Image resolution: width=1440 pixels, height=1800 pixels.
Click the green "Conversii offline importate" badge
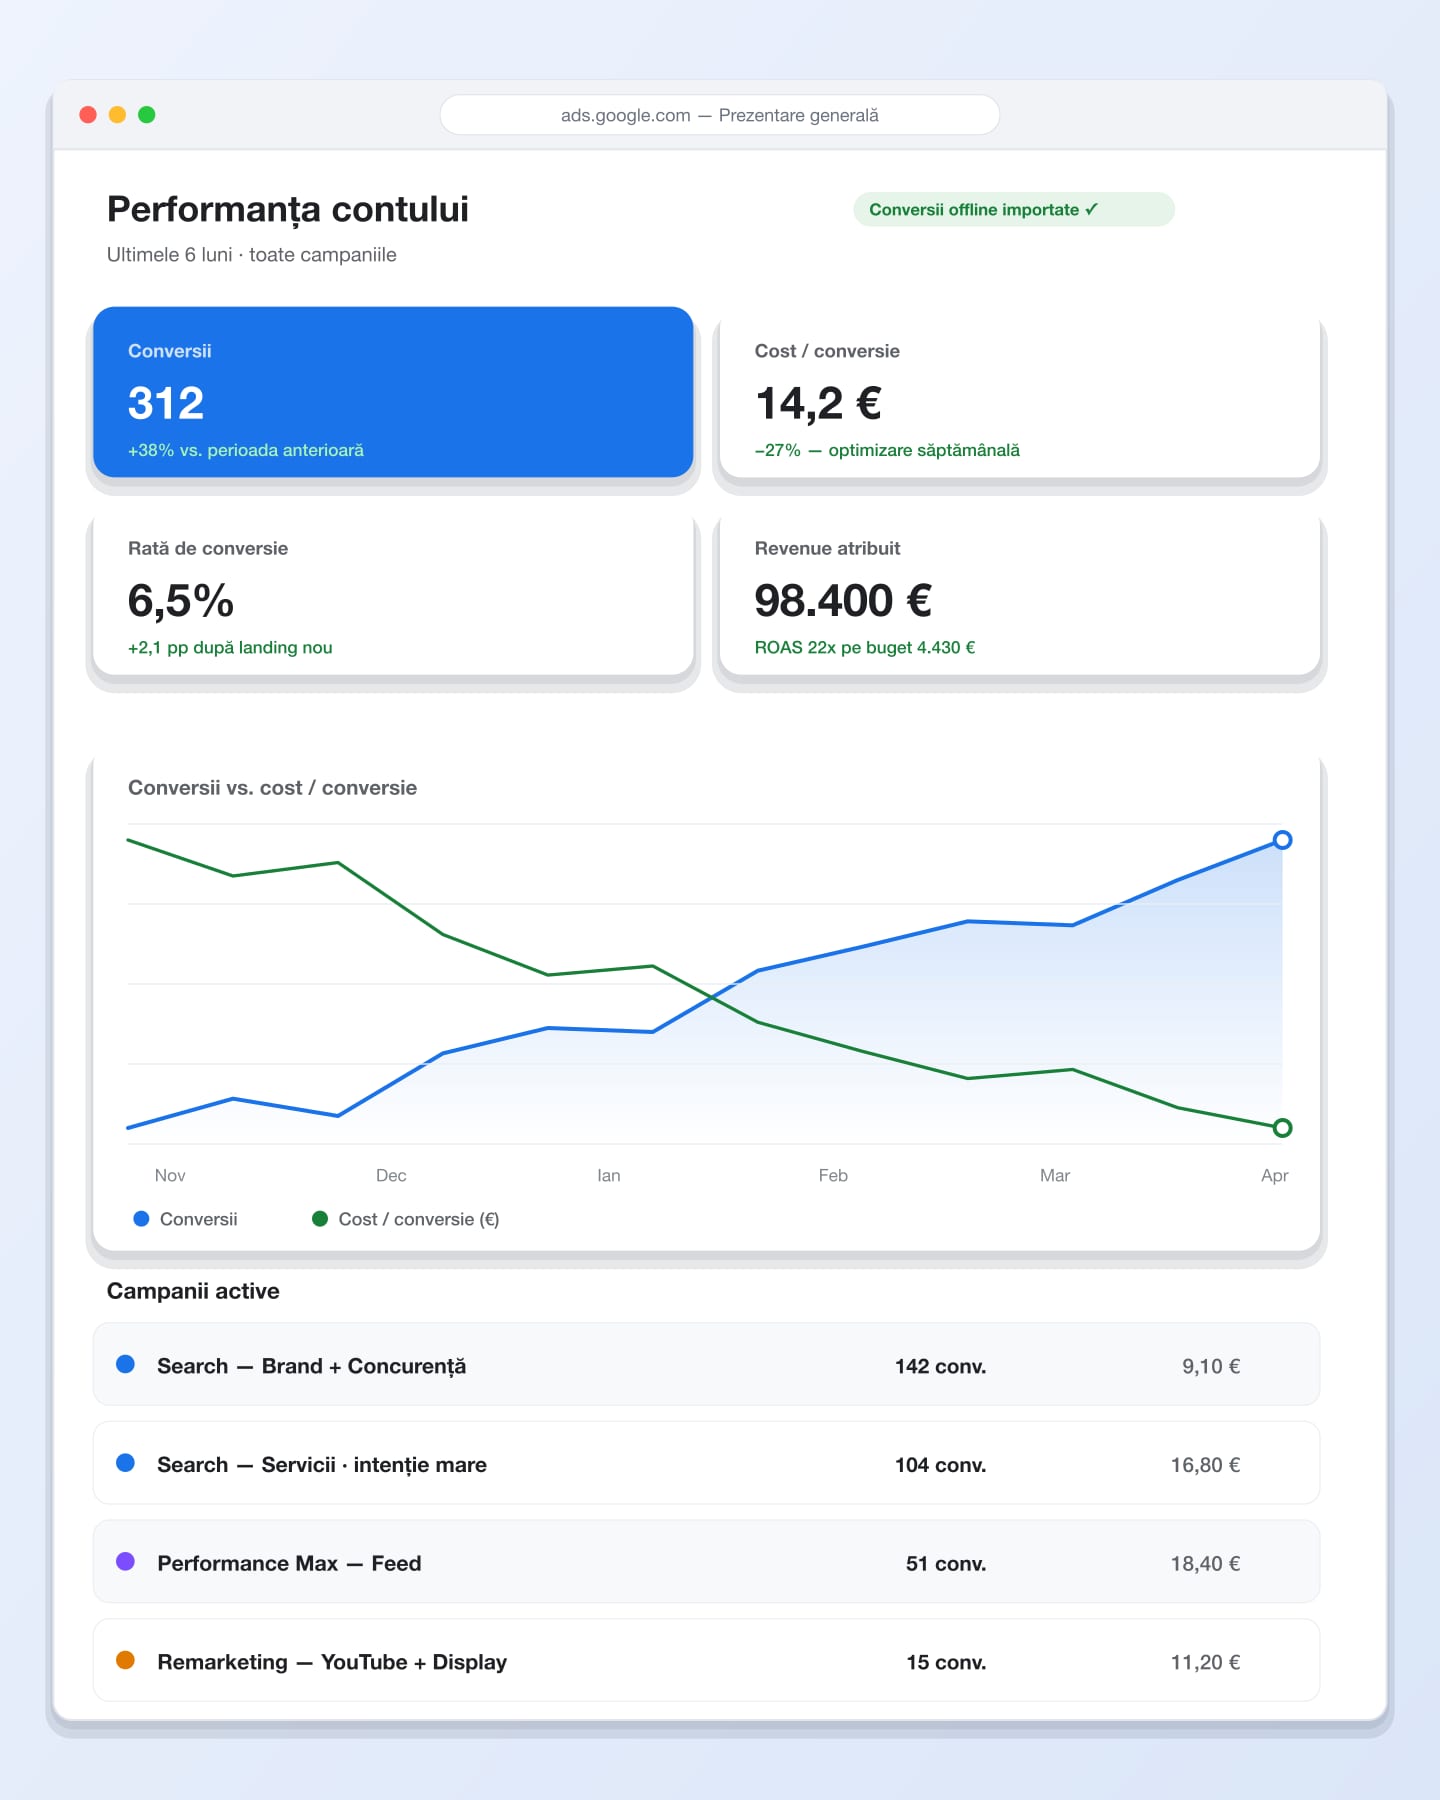pos(1013,209)
